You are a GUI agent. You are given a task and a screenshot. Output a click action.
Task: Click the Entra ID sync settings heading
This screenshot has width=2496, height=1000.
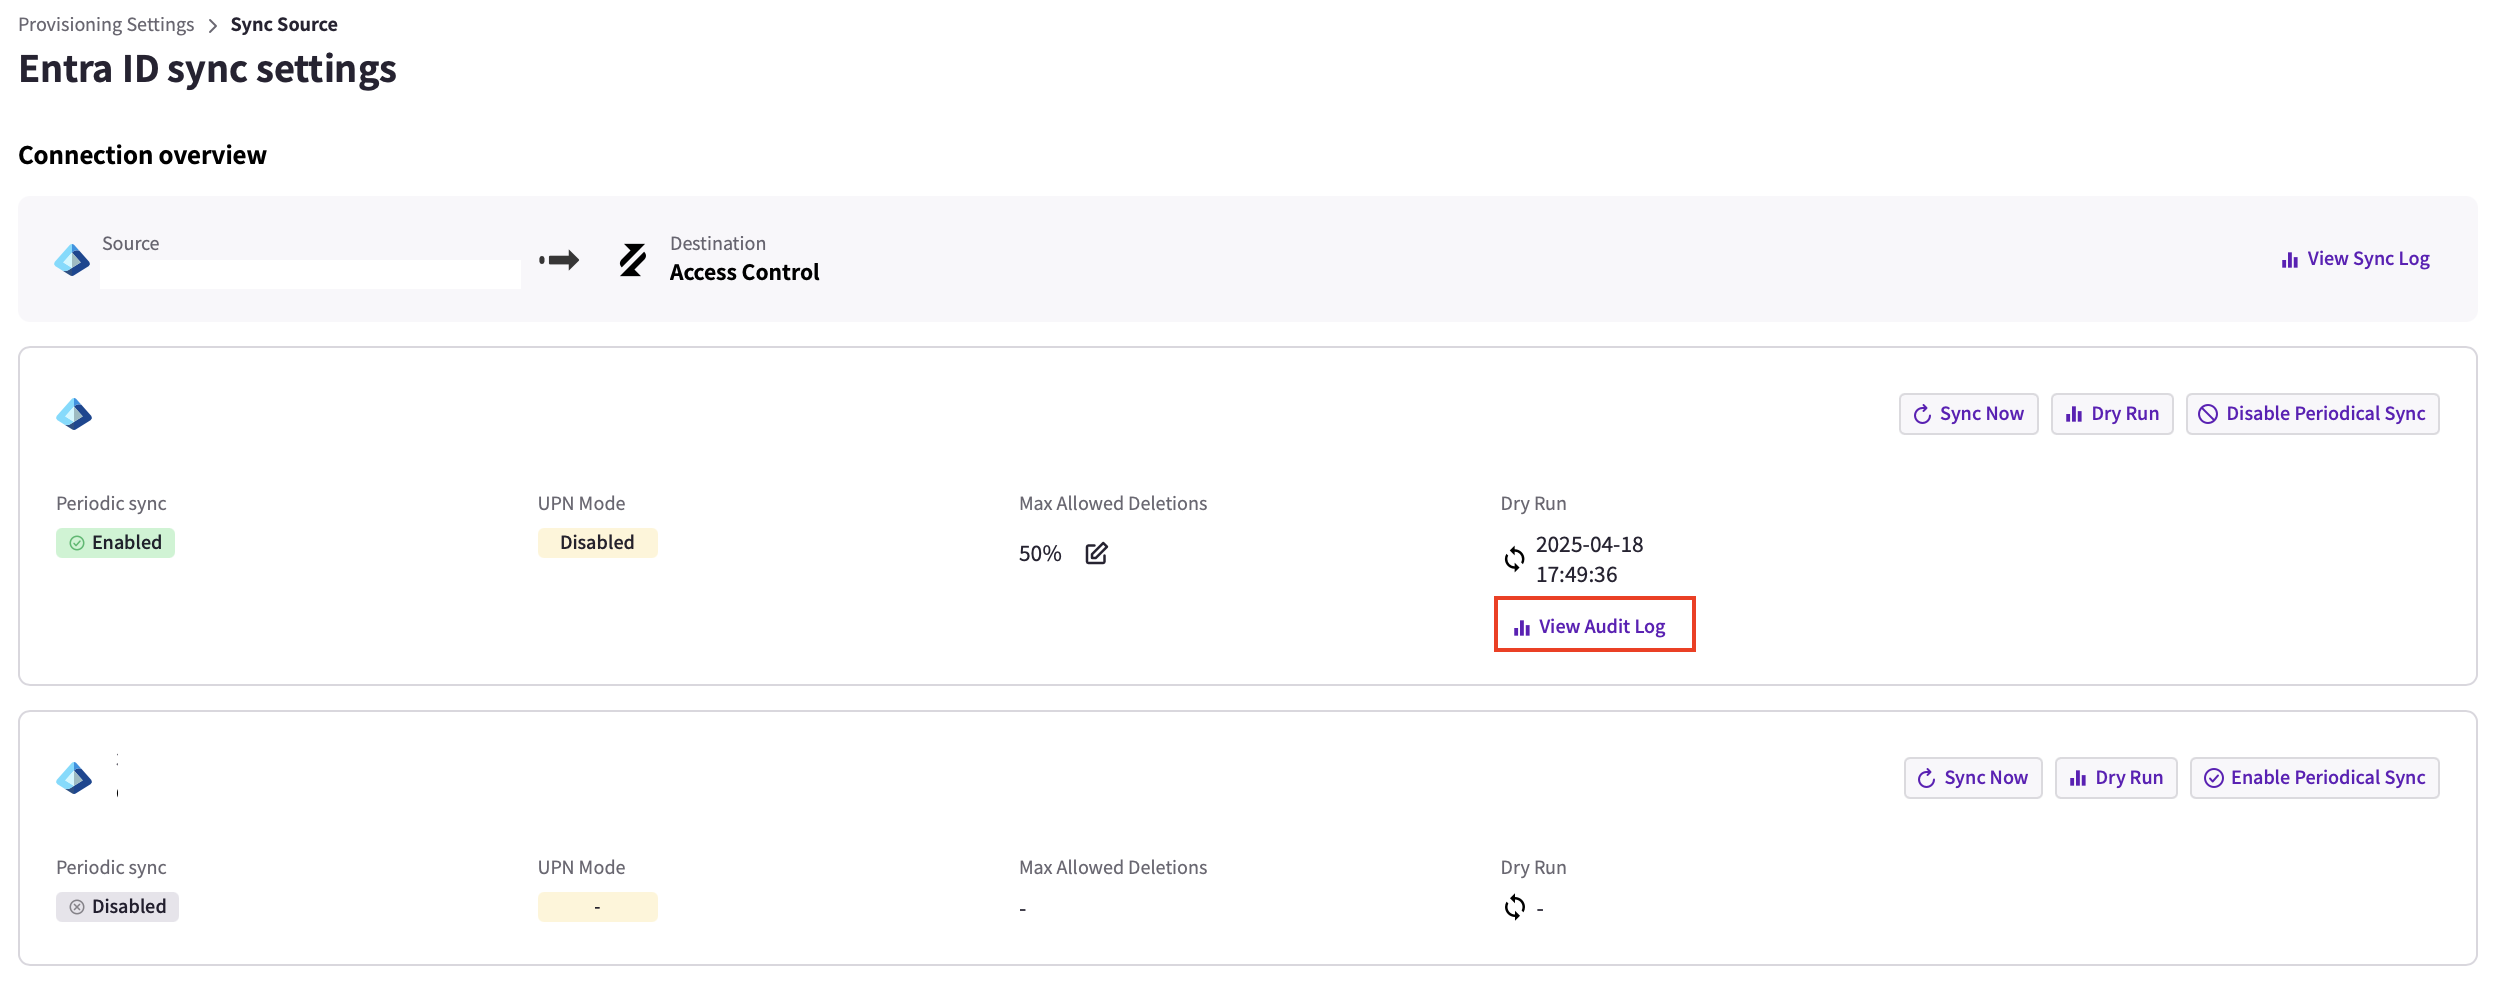[207, 69]
